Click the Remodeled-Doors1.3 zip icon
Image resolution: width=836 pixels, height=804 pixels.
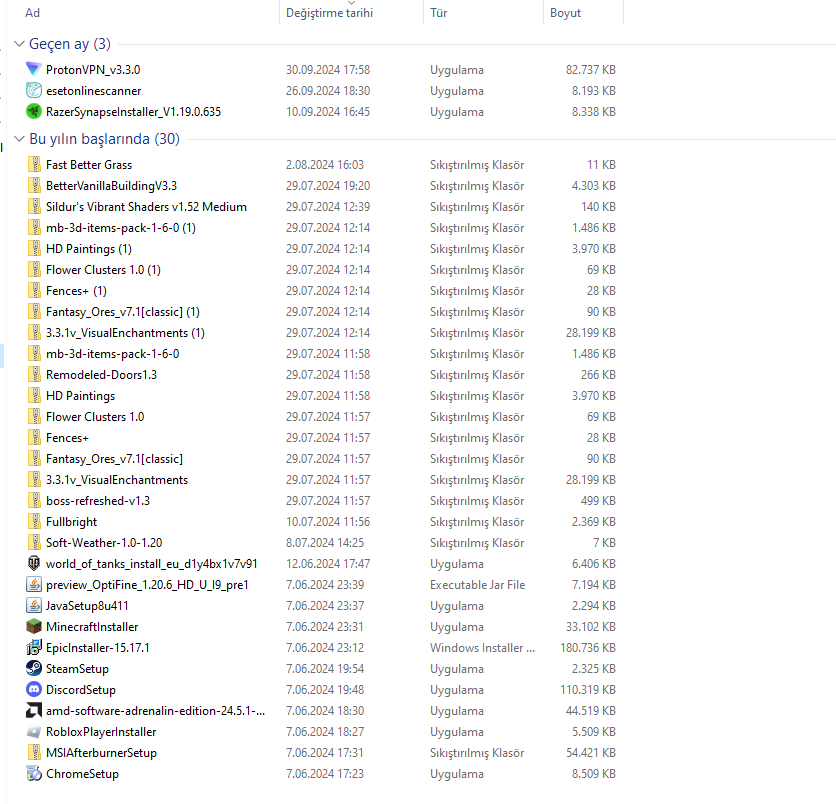tap(34, 375)
